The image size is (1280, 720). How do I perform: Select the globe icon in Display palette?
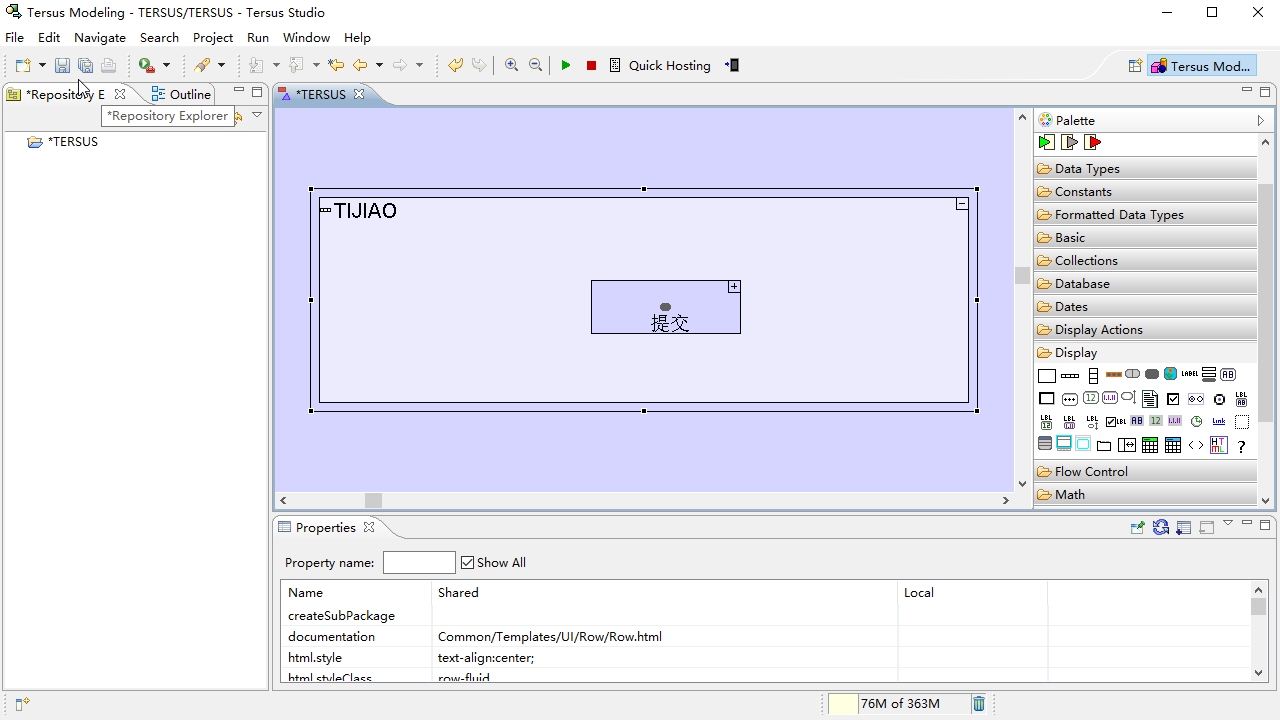tap(1170, 374)
